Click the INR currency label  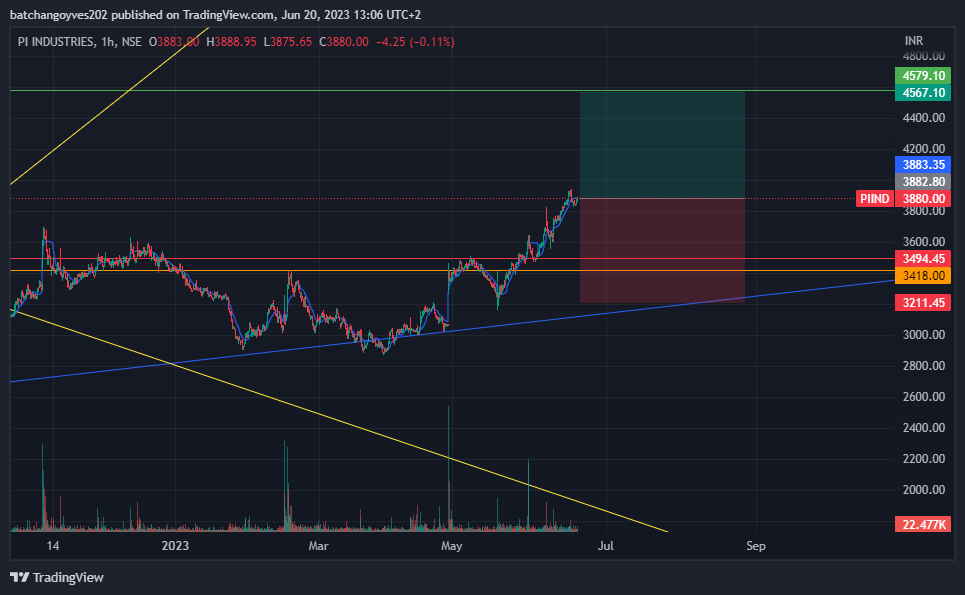coord(914,41)
